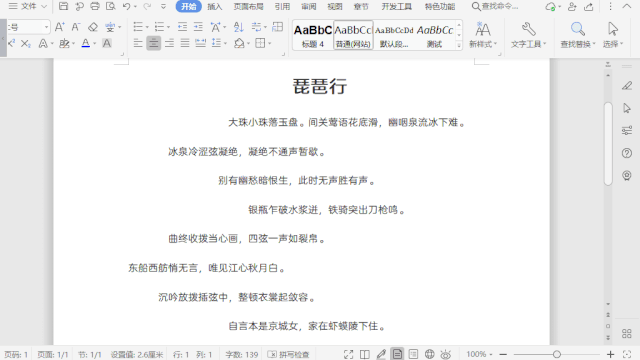
Task: Click the text highlight pen icon
Action: point(64,43)
